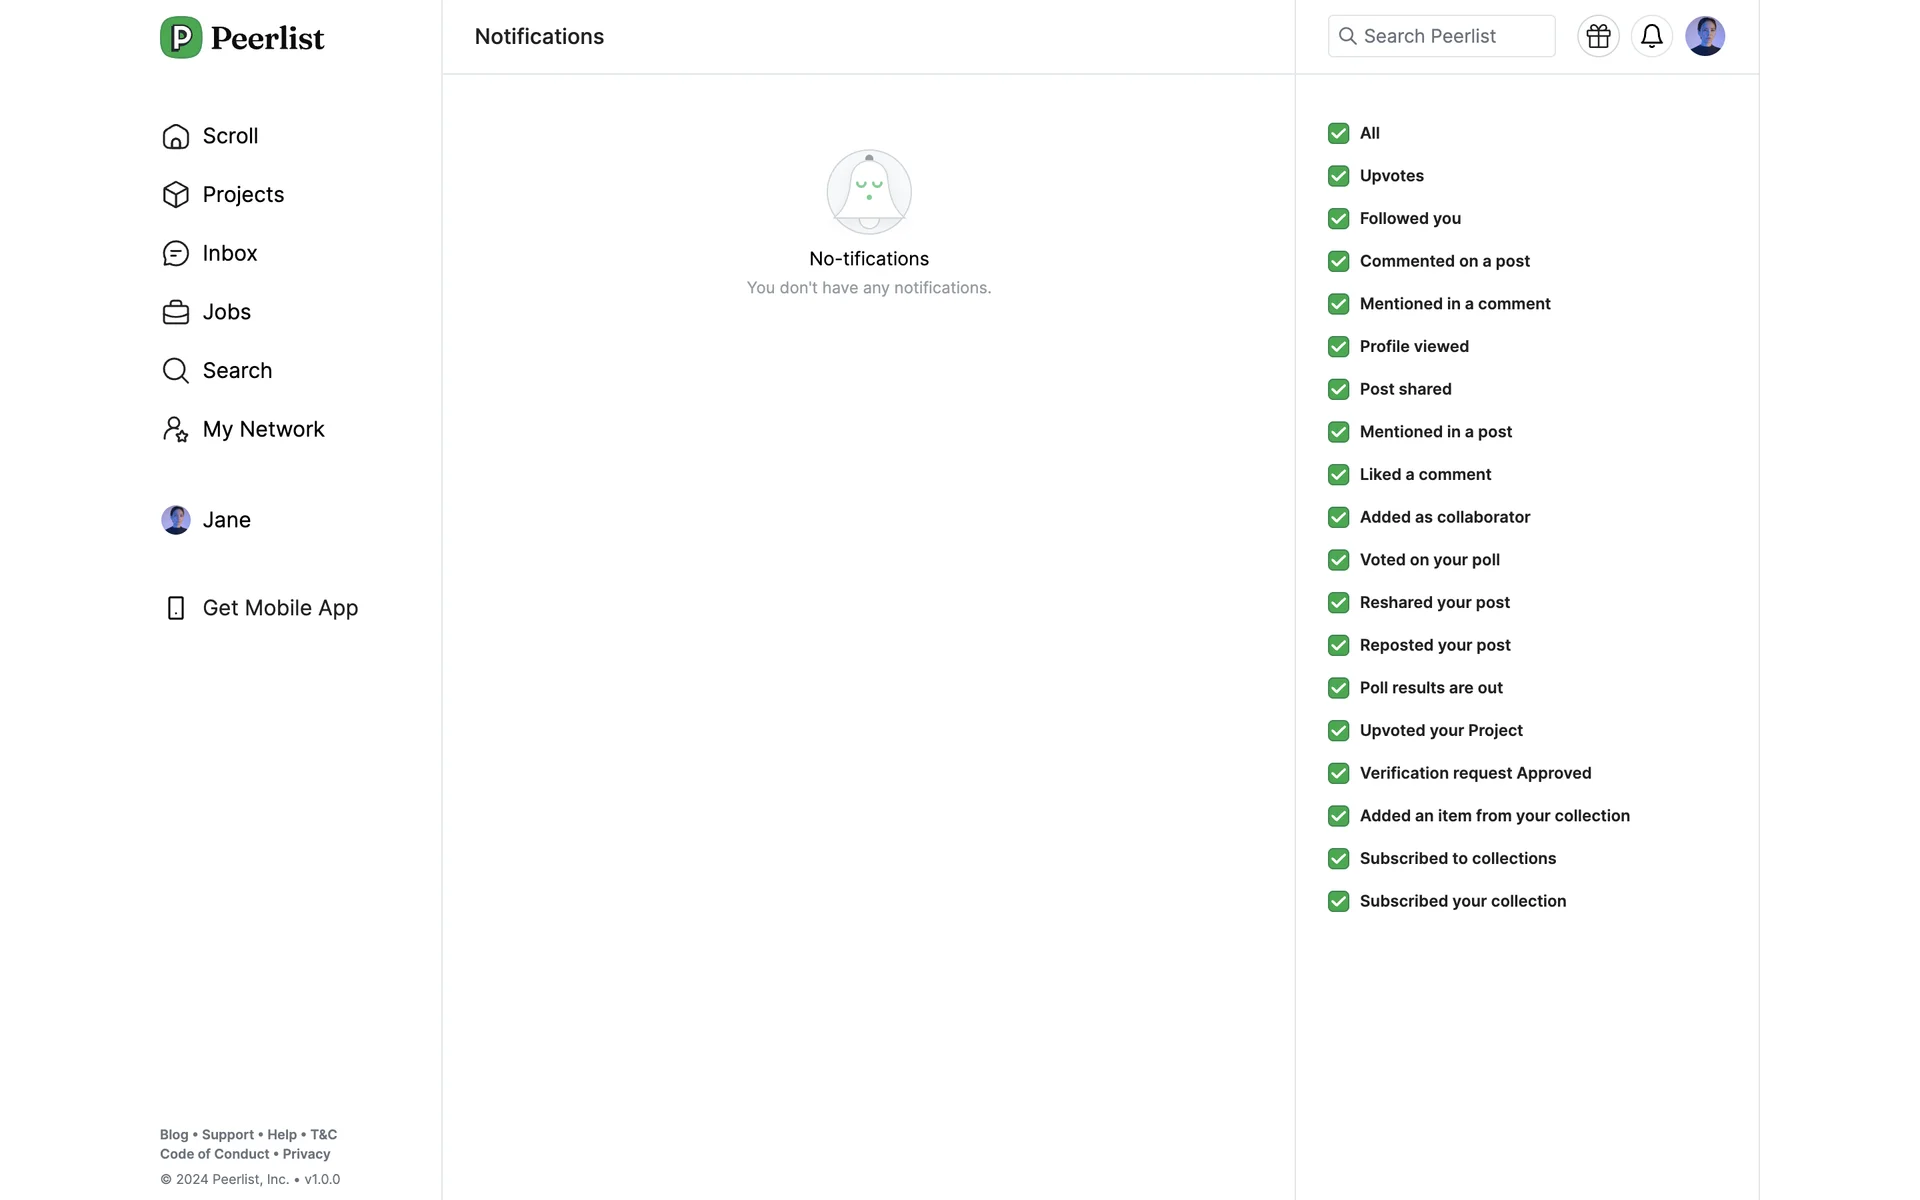The height and width of the screenshot is (1200, 1920).
Task: Click the Get Mobile App phone icon
Action: (176, 608)
